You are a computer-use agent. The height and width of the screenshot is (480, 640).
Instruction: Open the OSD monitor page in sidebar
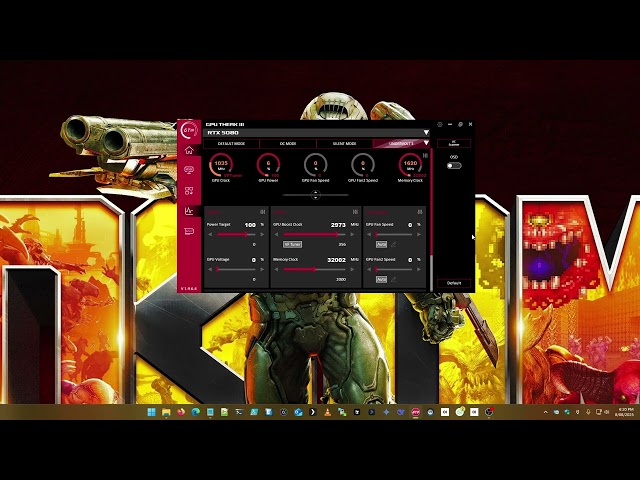pyautogui.click(x=189, y=170)
